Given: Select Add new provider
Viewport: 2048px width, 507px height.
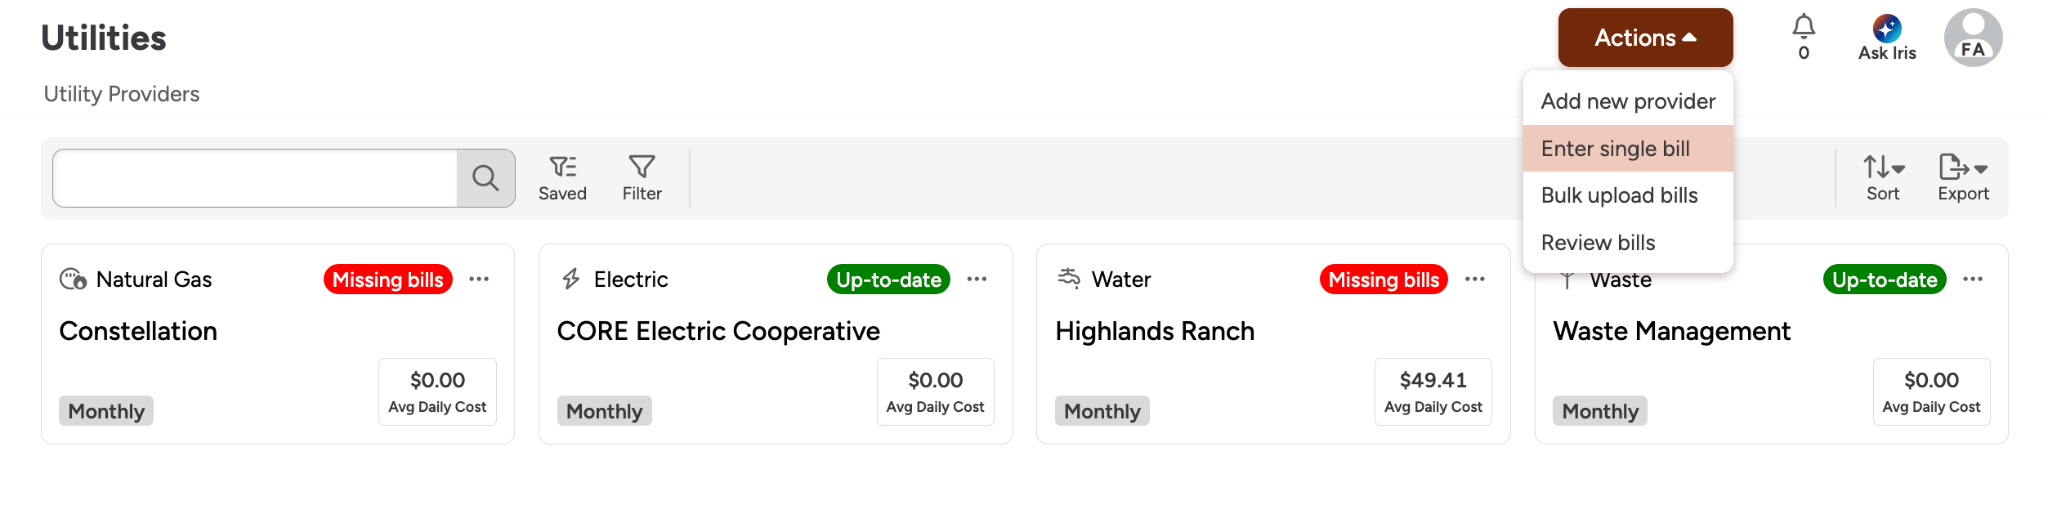Looking at the screenshot, I should [x=1627, y=101].
